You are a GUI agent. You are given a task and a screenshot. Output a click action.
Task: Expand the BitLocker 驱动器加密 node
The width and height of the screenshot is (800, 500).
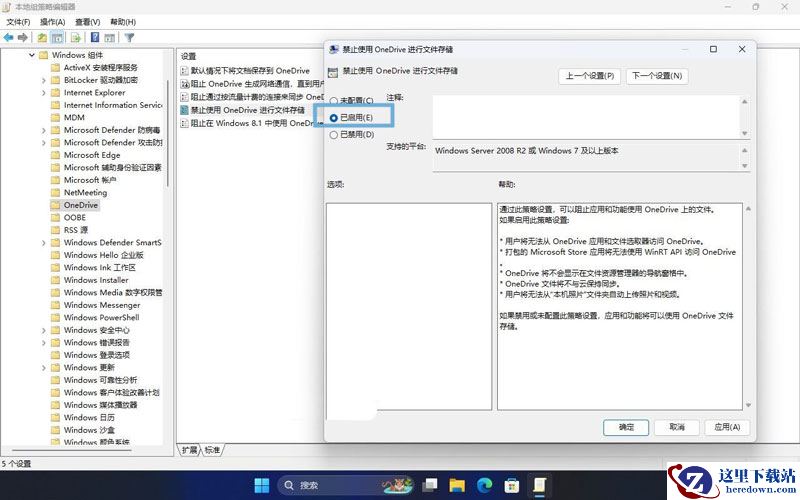pyautogui.click(x=44, y=80)
